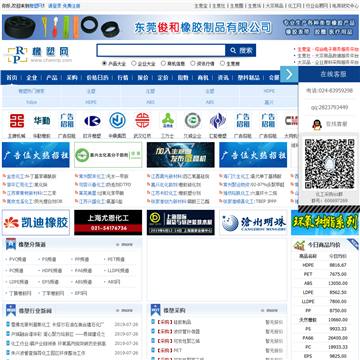Click the PA66 price 26400.00
This screenshot has height=360, width=360.
338,338
